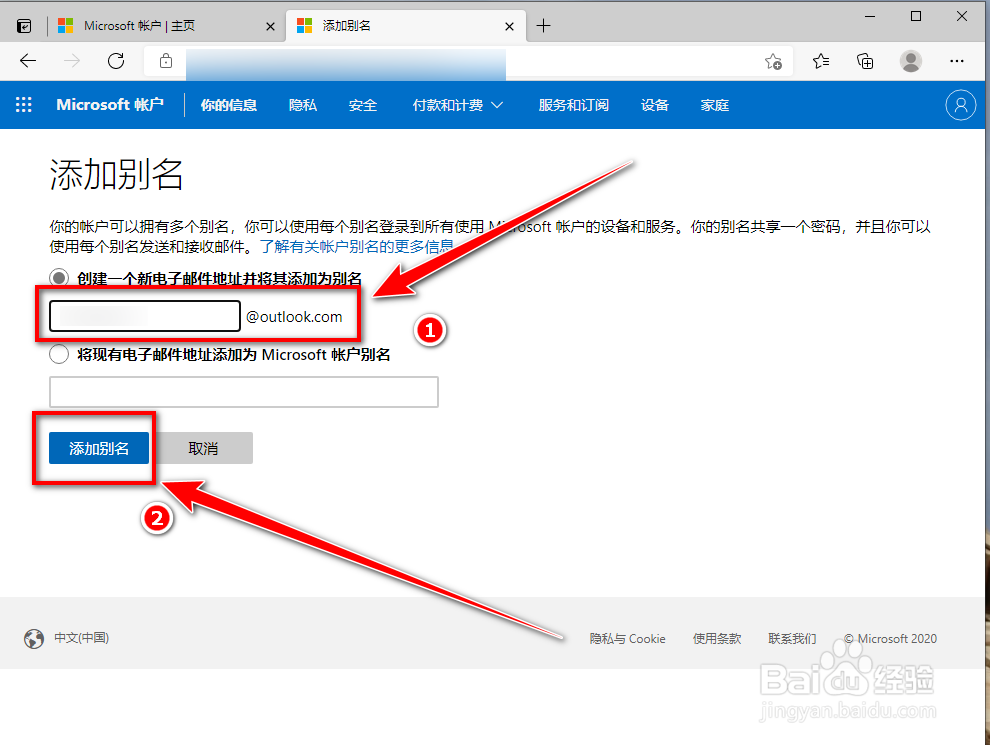Close the Microsoft 帐户 主页 tab
Image resolution: width=990 pixels, height=745 pixels.
point(270,27)
